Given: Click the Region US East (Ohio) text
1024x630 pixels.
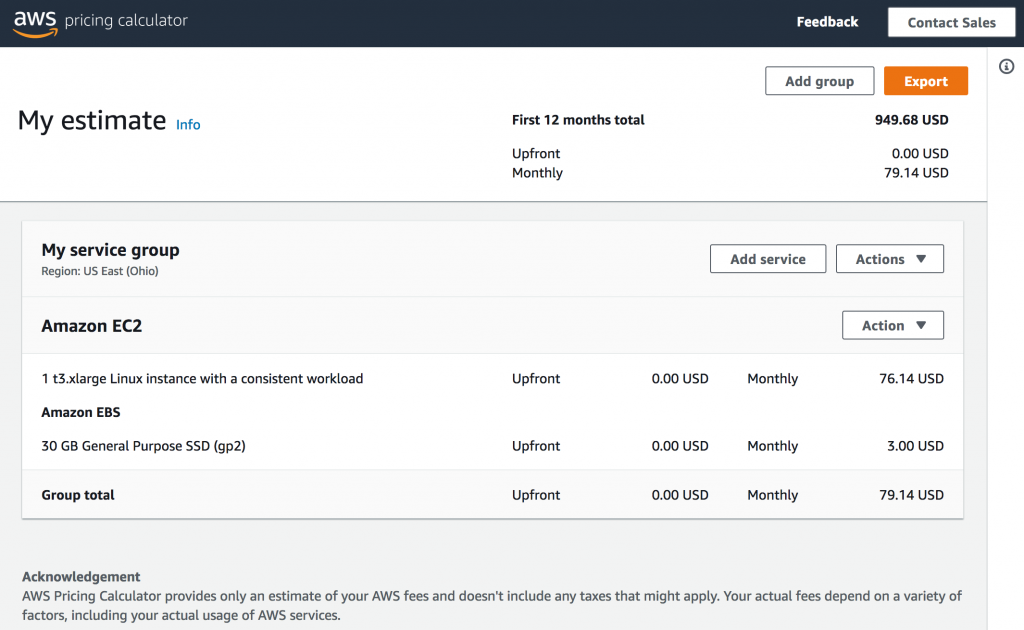Looking at the screenshot, I should 99,271.
